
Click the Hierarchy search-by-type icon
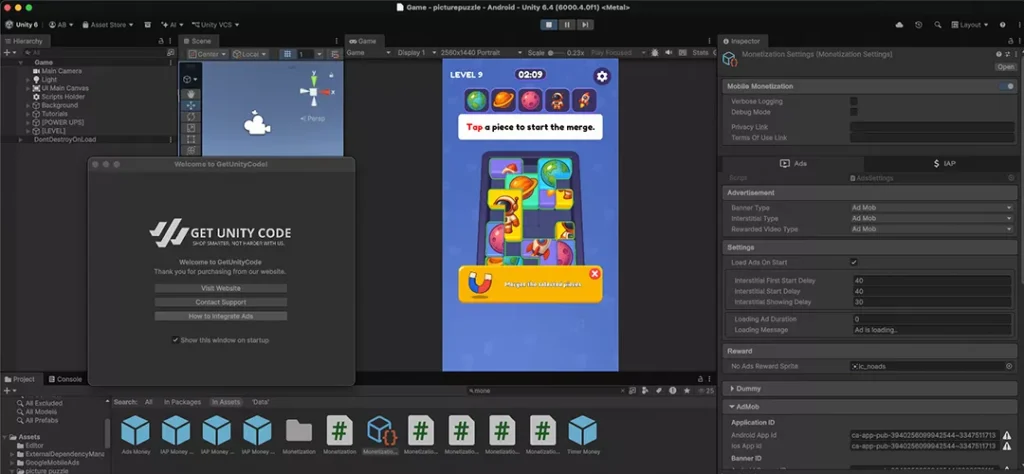[x=170, y=52]
